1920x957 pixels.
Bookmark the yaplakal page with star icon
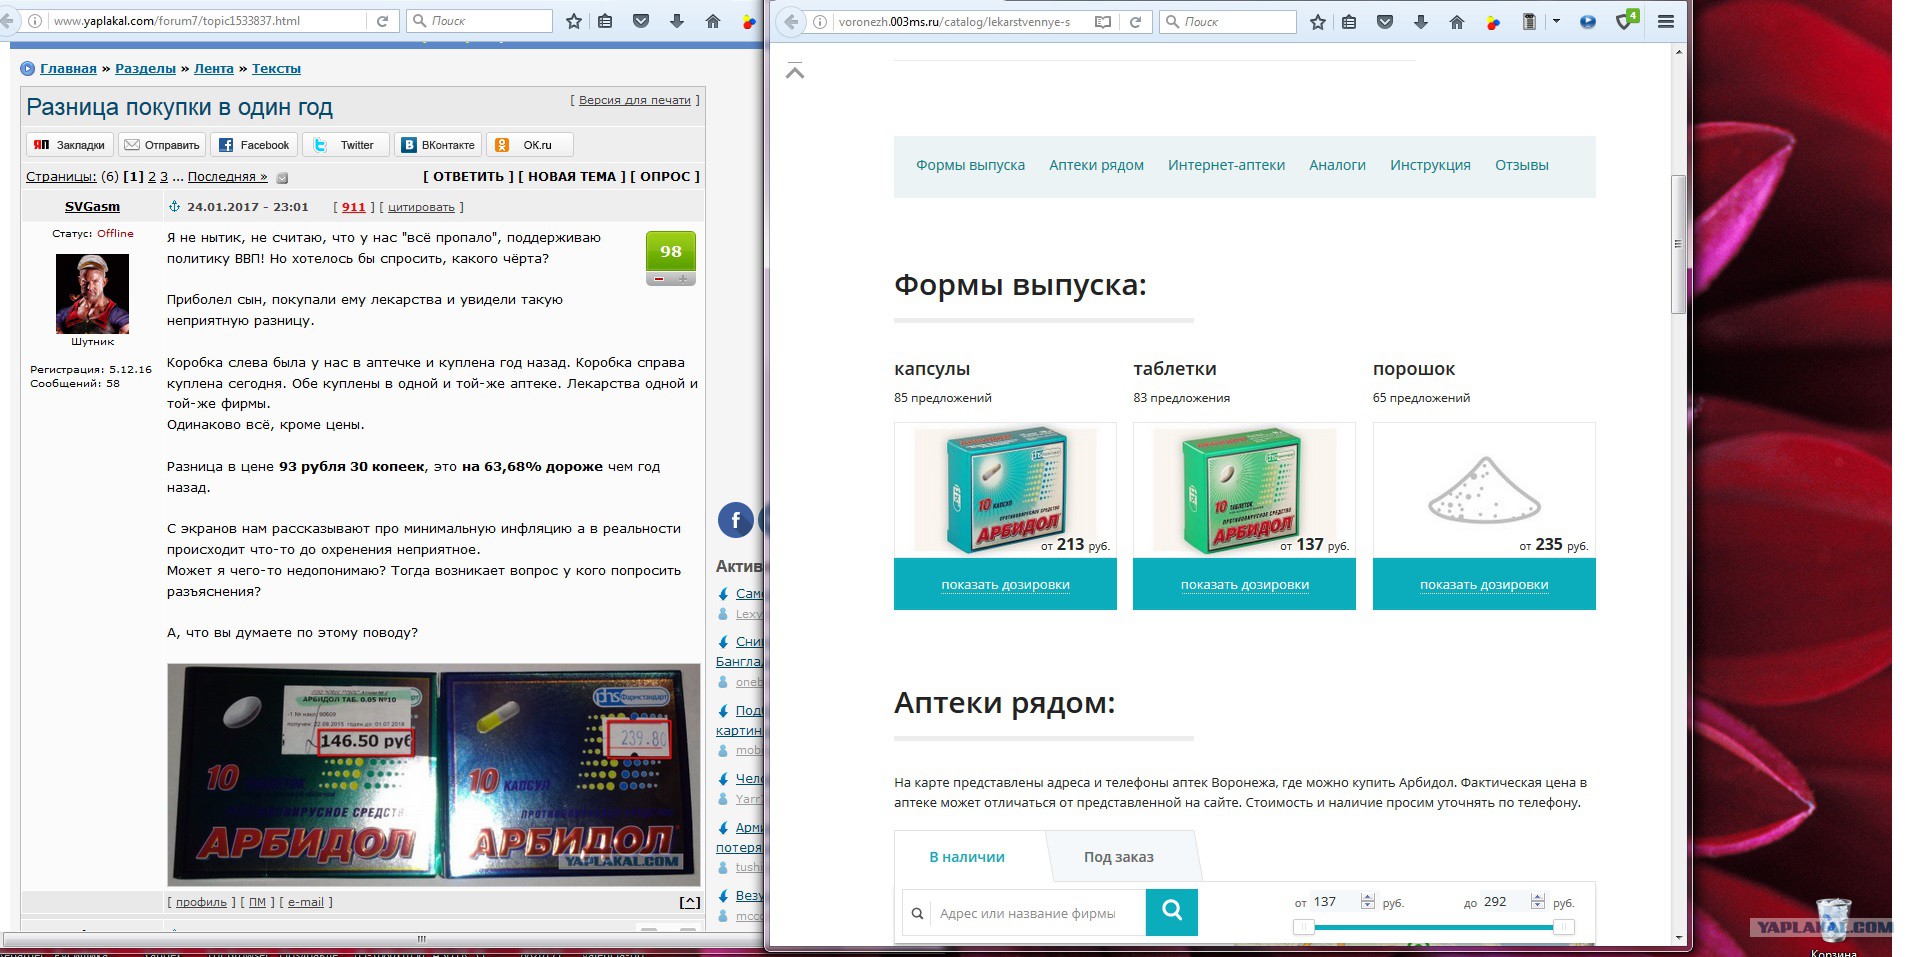574,21
